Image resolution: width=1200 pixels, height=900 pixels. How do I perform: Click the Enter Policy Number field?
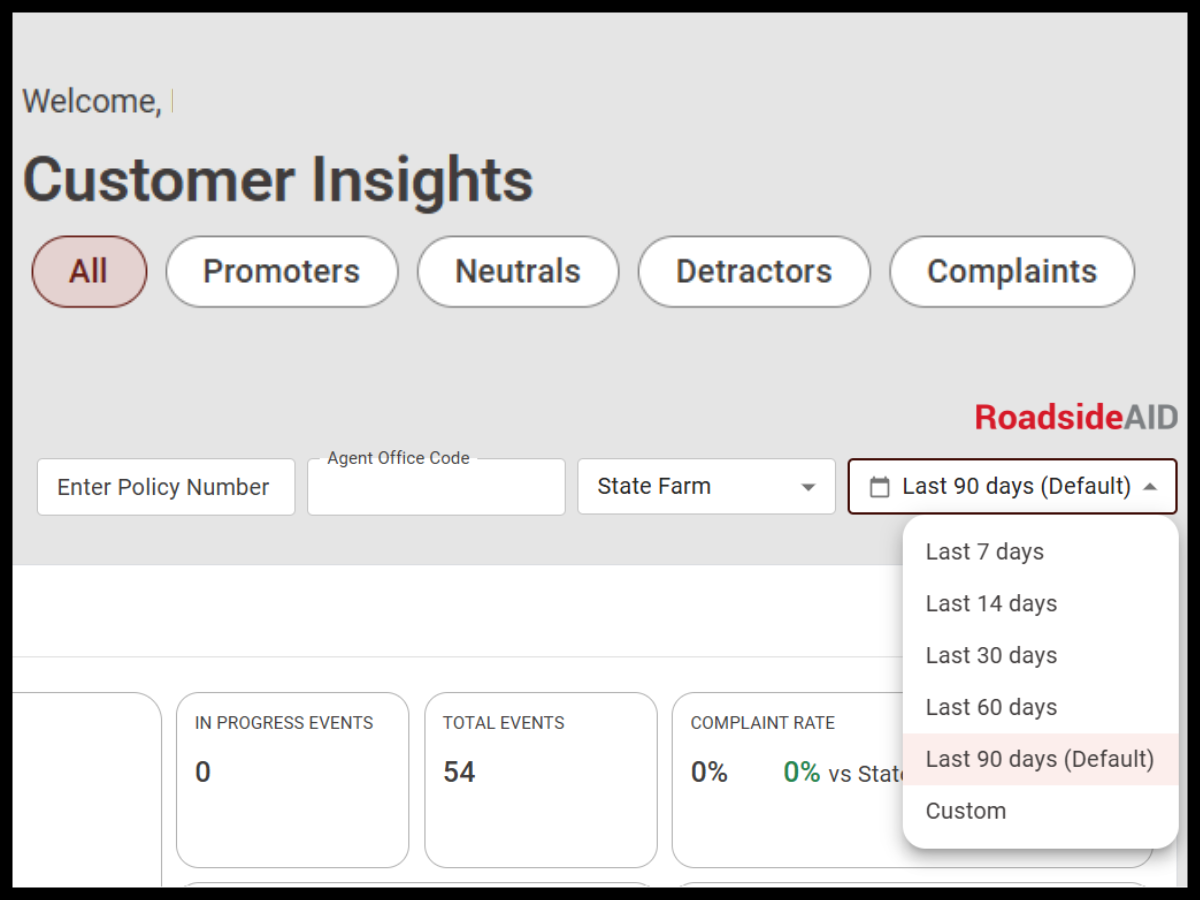[165, 487]
